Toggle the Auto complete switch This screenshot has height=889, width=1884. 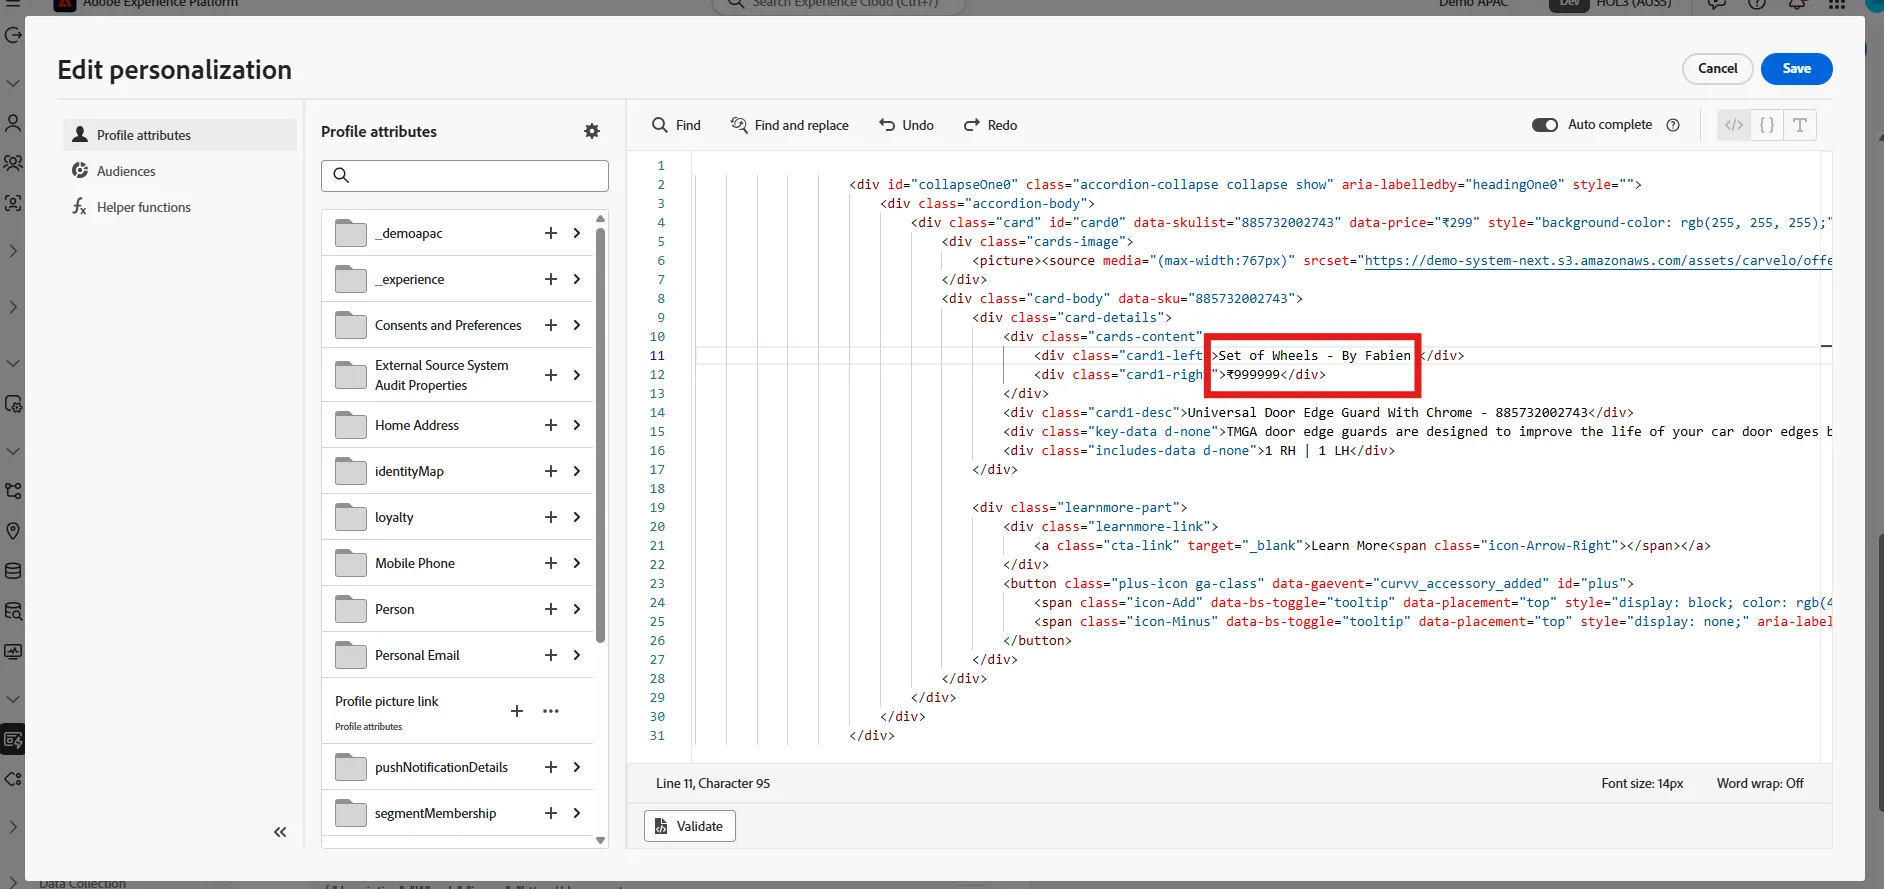pos(1545,125)
